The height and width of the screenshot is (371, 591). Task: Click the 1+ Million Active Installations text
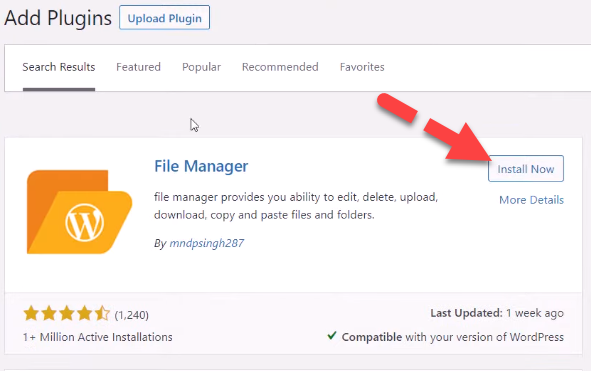[98, 337]
